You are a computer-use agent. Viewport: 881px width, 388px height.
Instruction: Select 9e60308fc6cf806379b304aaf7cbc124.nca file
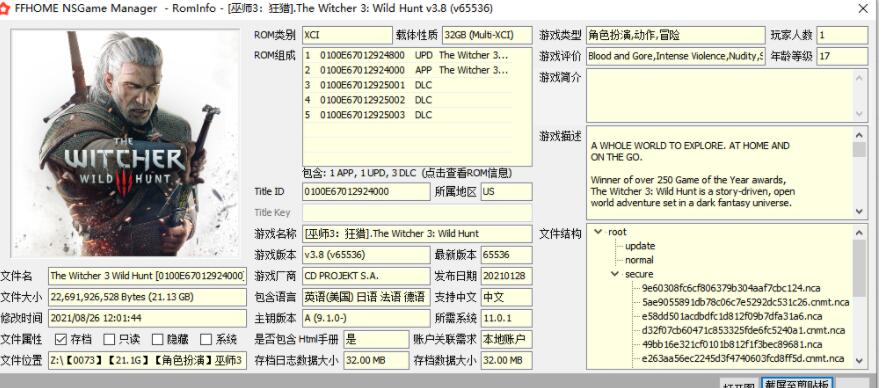pyautogui.click(x=731, y=288)
